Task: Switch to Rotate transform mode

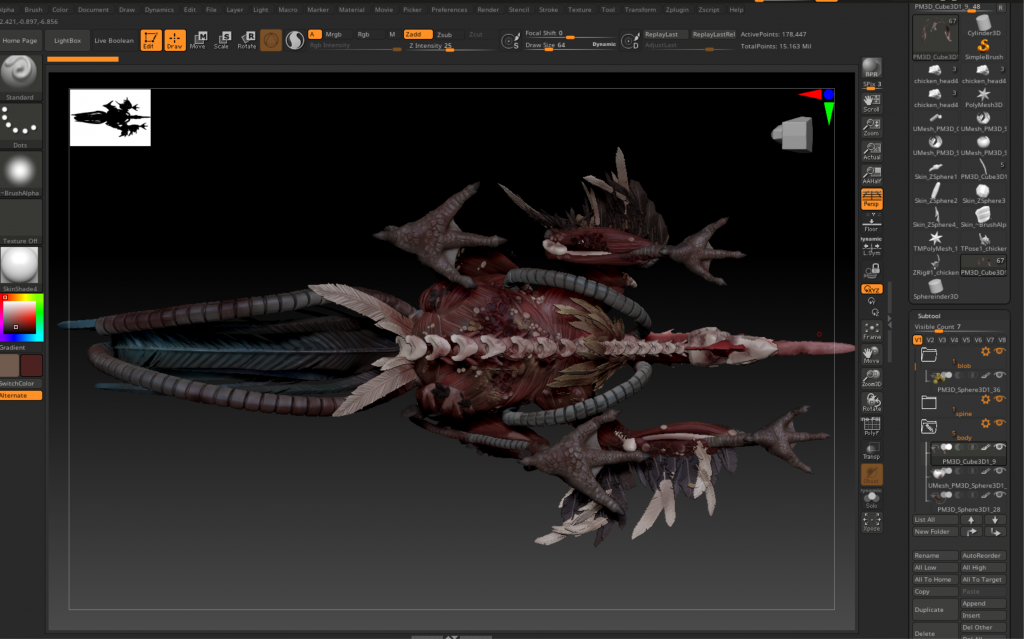Action: 246,40
